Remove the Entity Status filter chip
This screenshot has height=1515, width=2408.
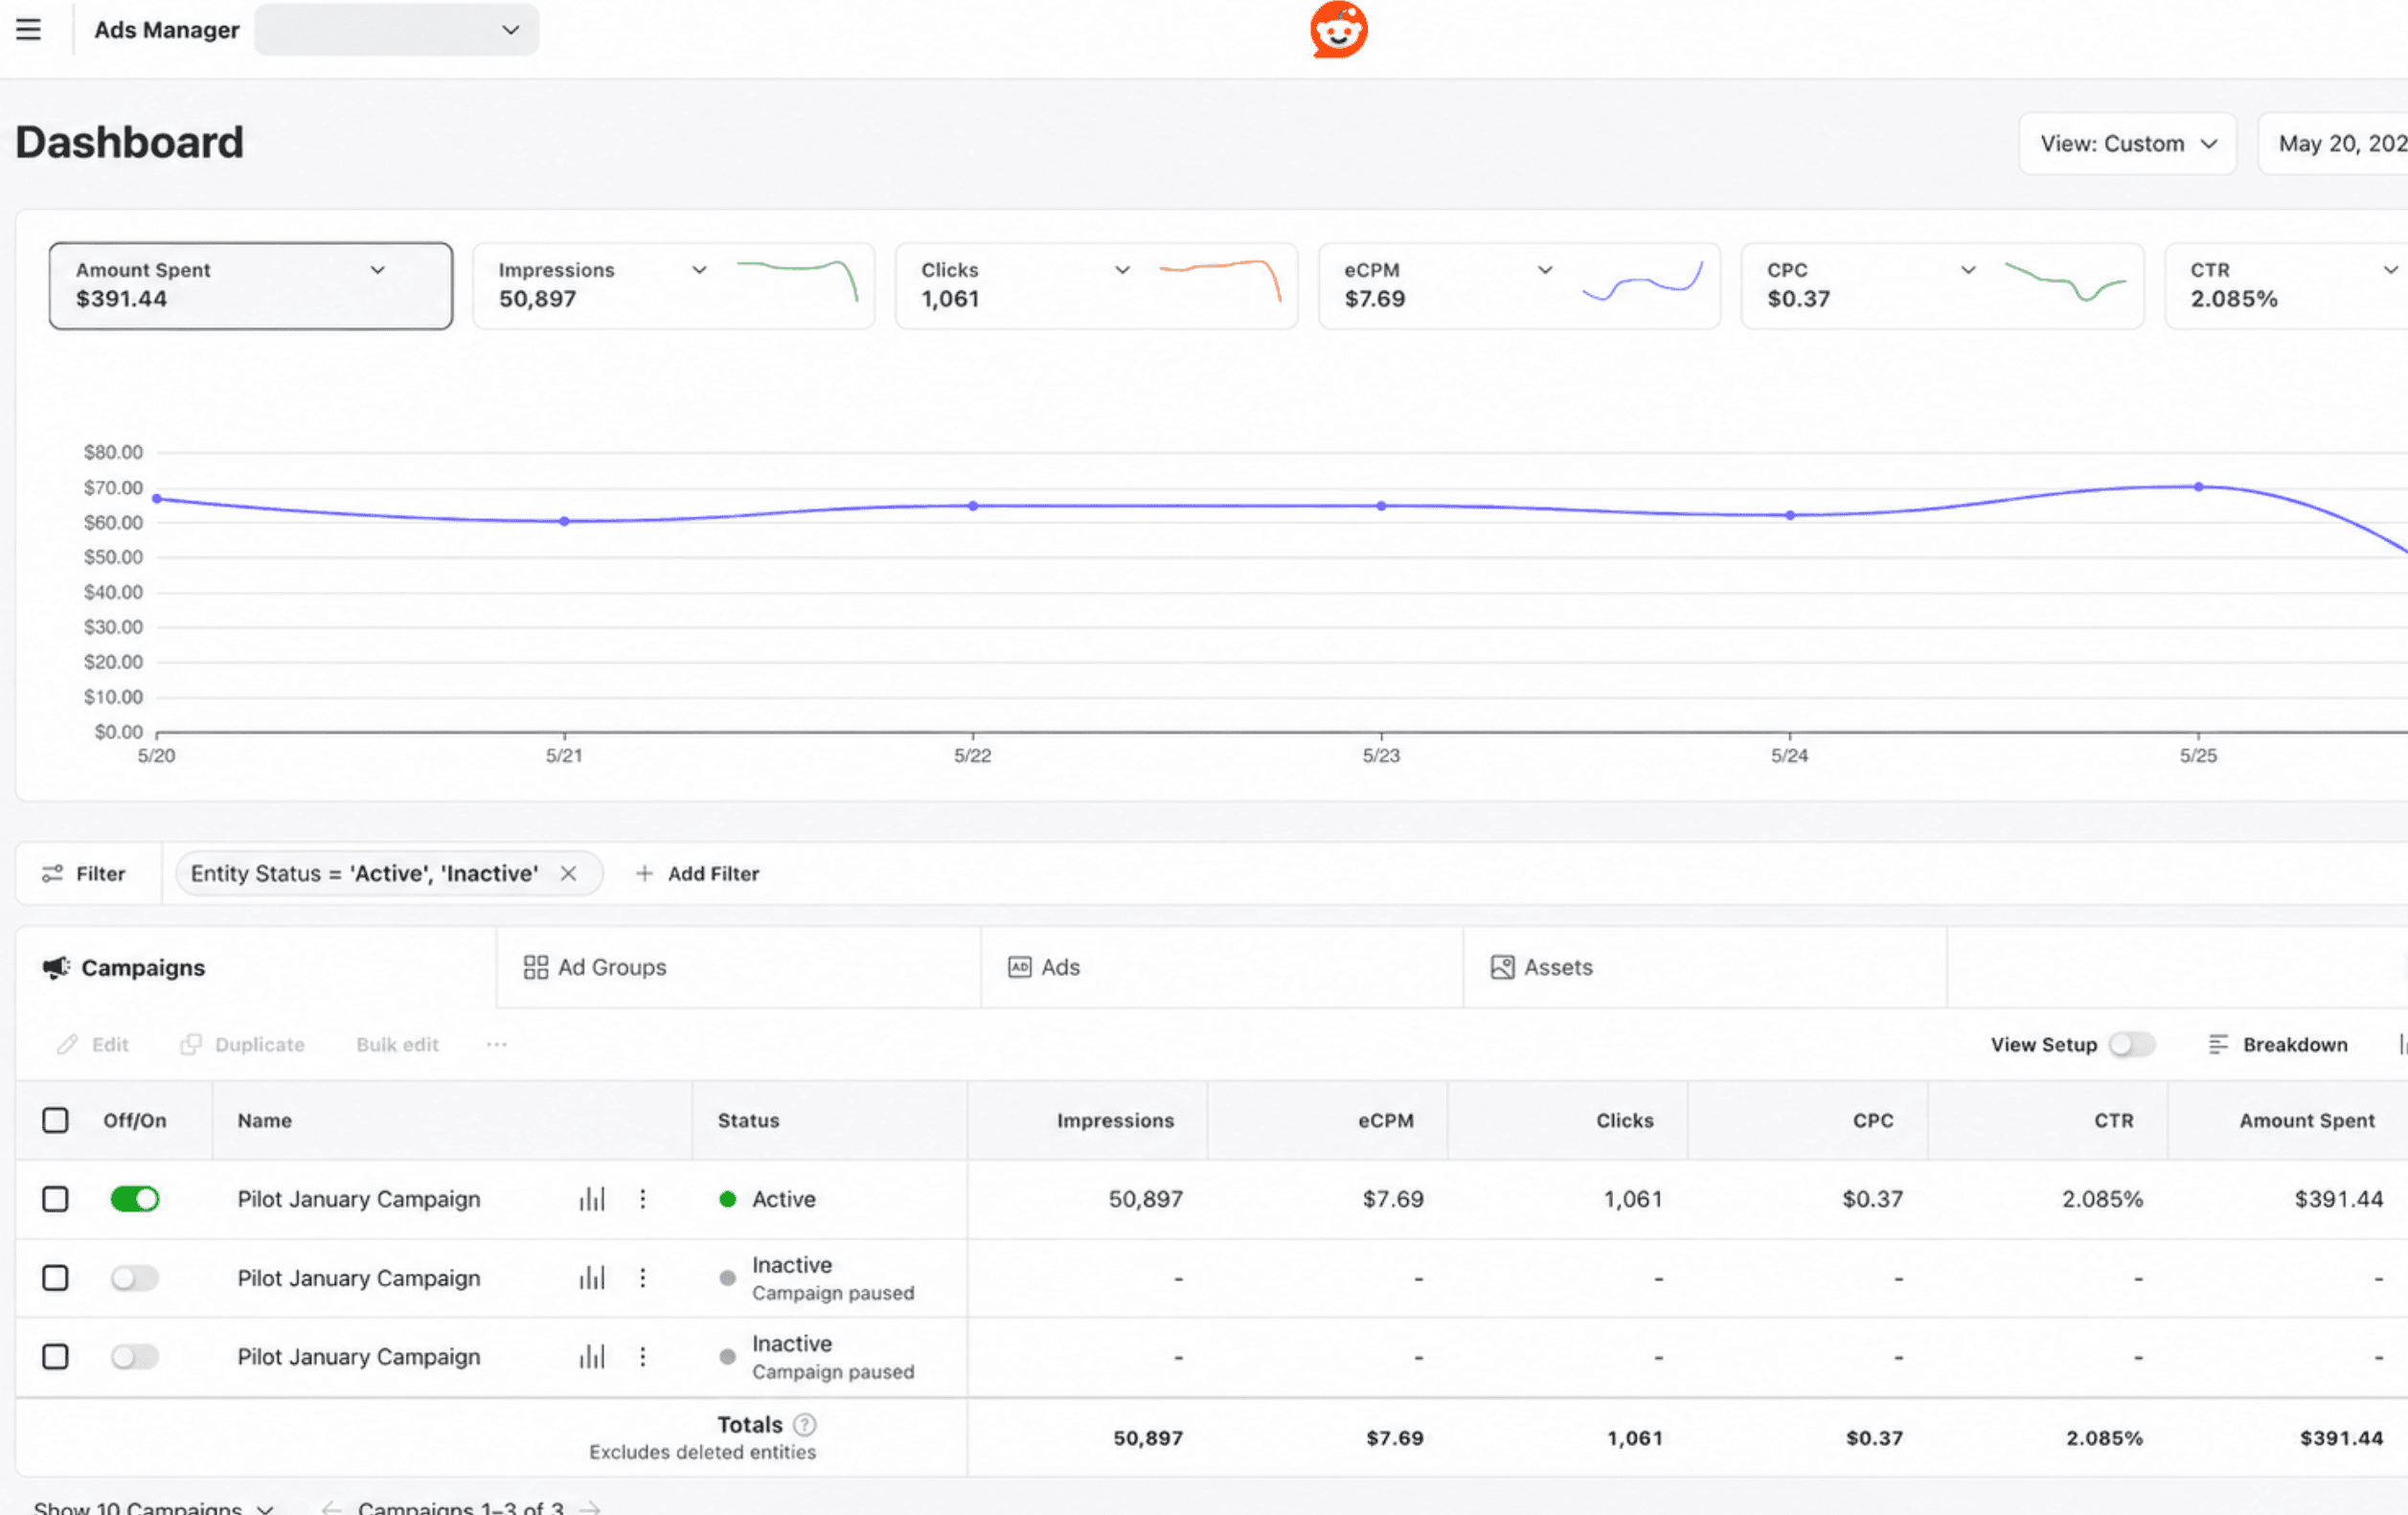pyautogui.click(x=568, y=873)
